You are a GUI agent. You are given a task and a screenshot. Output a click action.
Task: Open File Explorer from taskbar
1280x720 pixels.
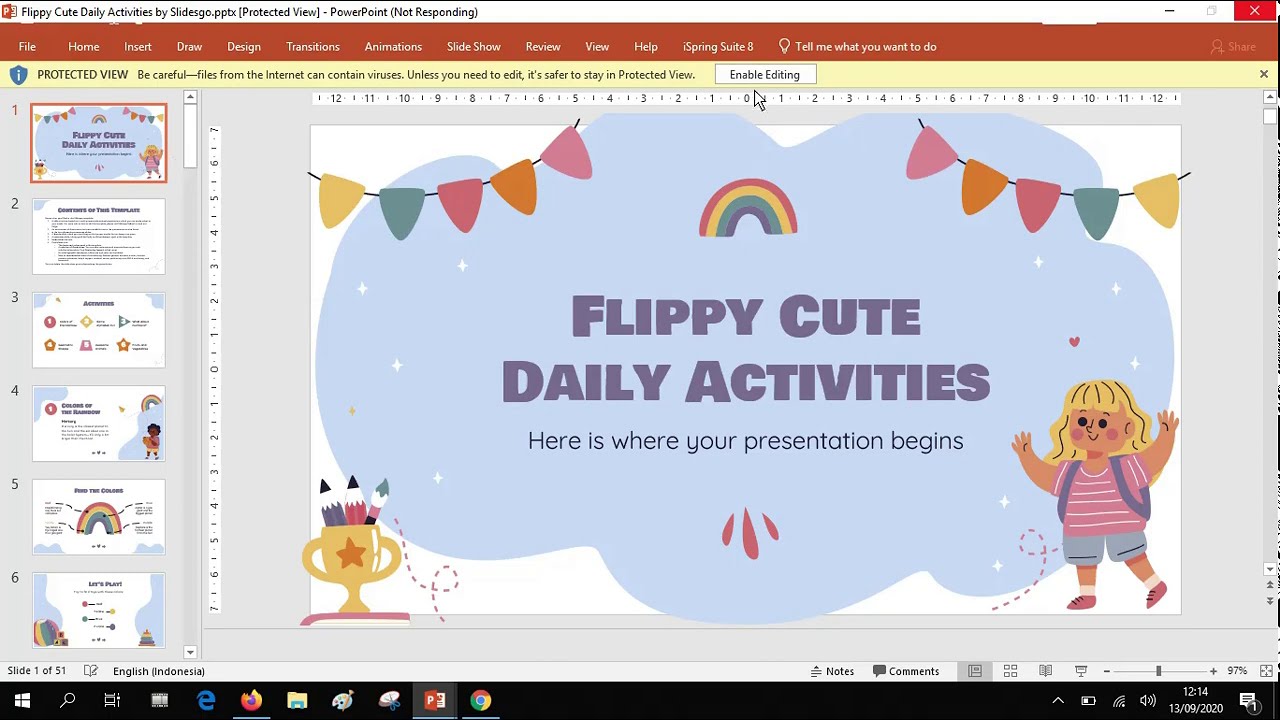(x=297, y=701)
